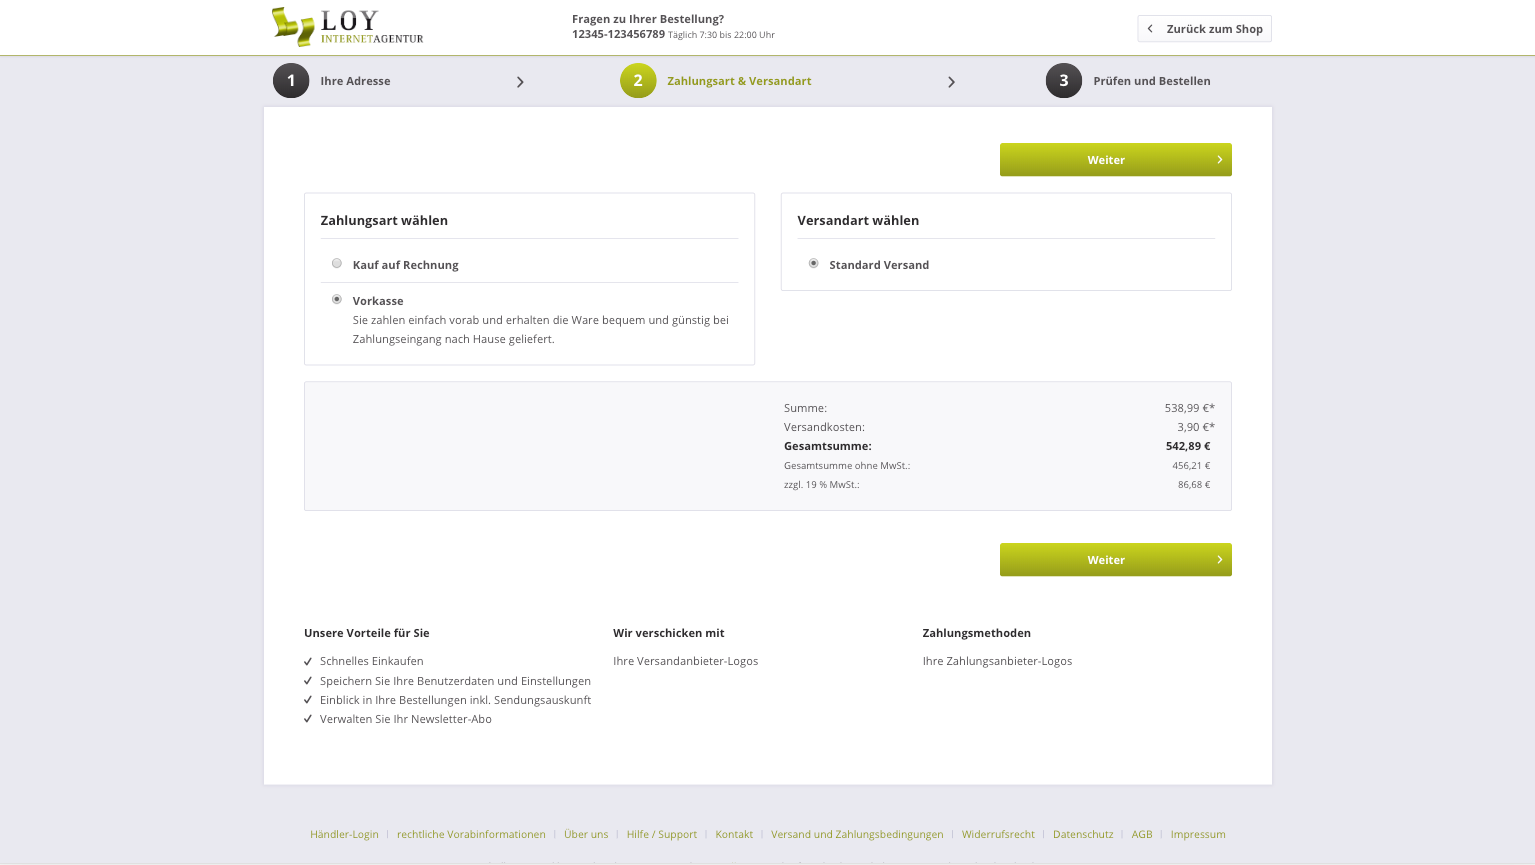Select Standard Versand radio button

(x=814, y=264)
